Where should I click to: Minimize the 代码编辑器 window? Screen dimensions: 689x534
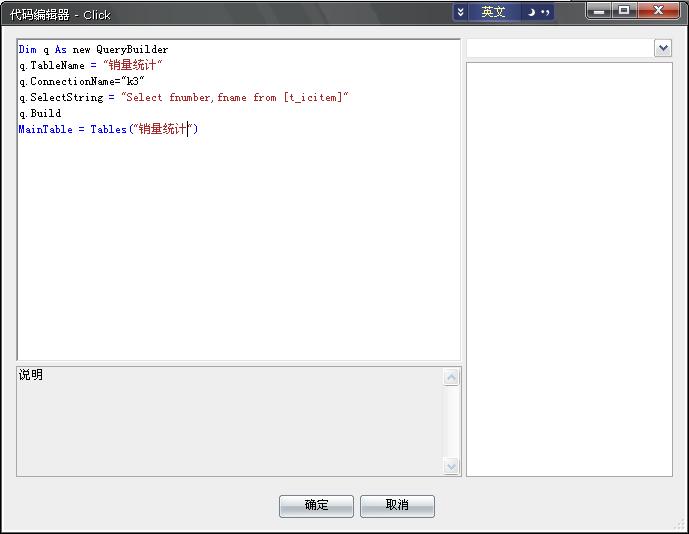598,11
